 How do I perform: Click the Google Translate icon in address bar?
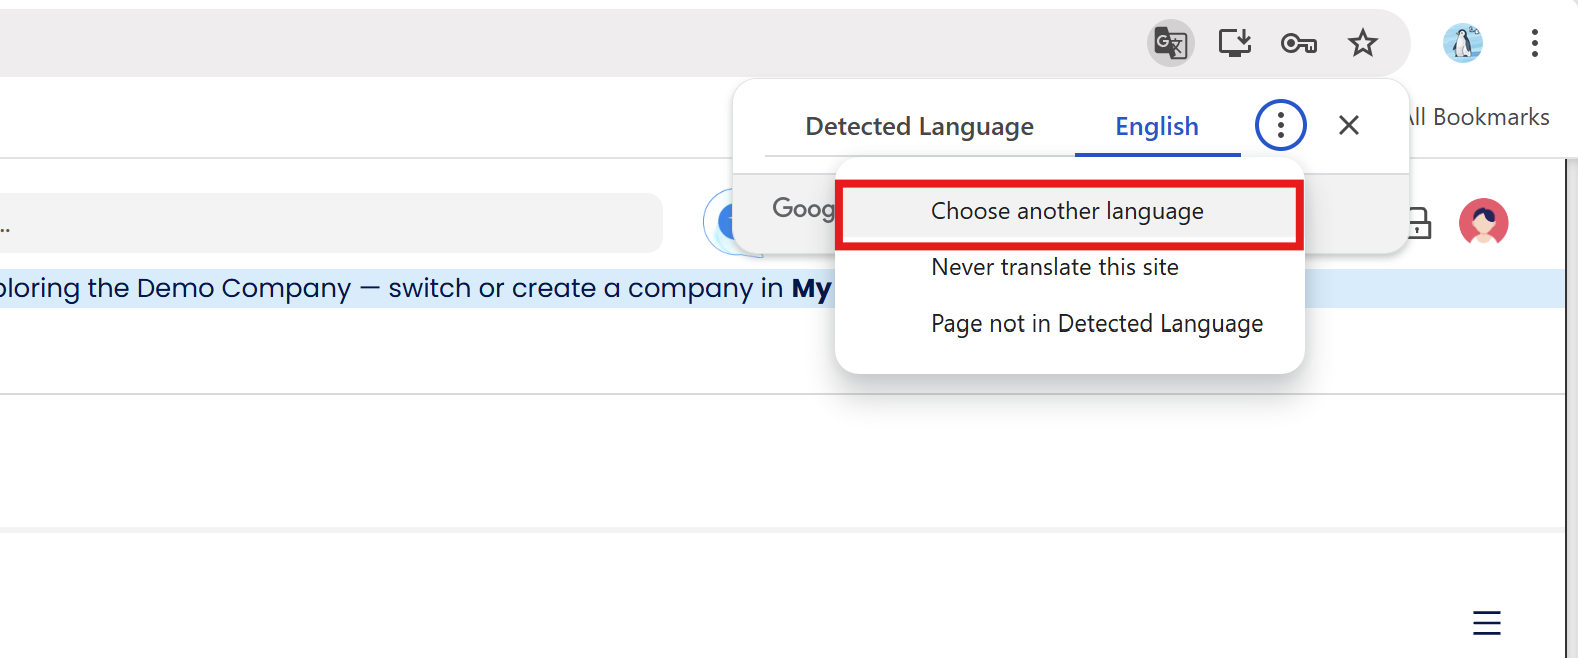[1170, 43]
